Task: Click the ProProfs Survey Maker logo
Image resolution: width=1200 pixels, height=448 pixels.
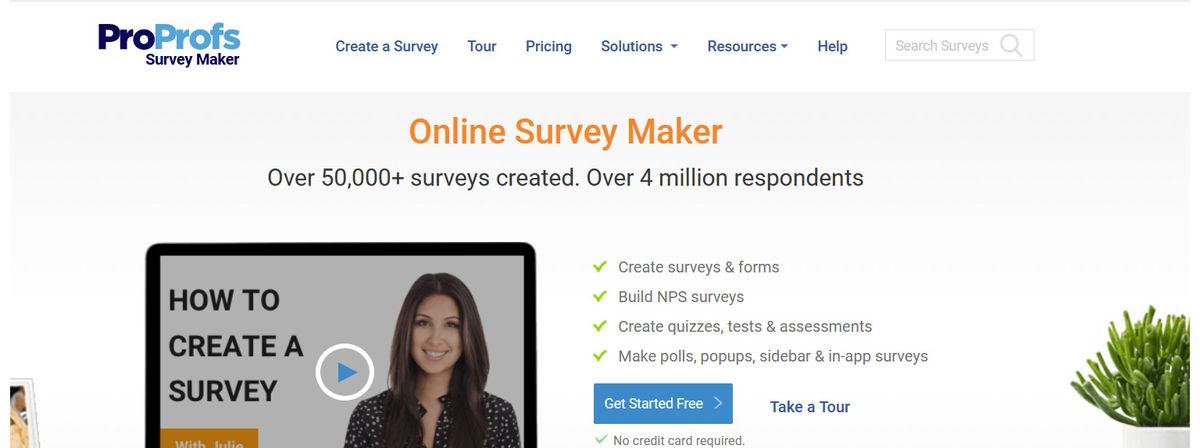Action: pyautogui.click(x=169, y=45)
